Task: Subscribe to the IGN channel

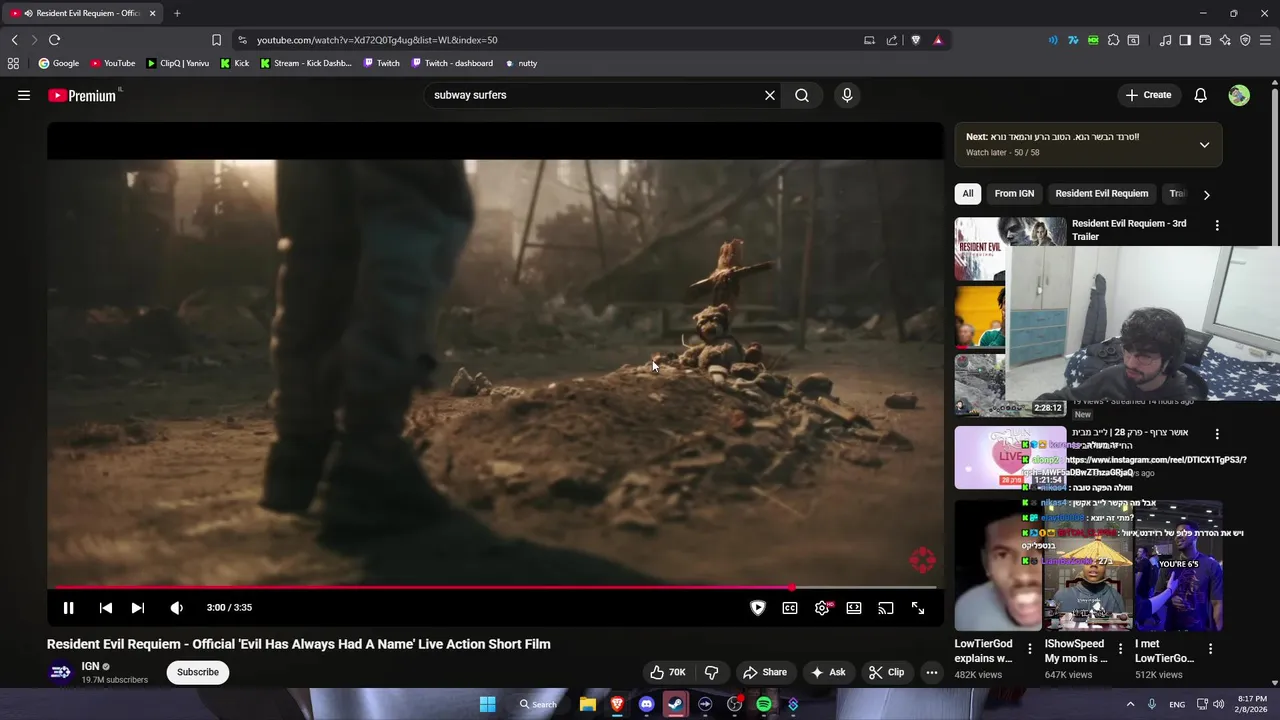Action: 198,672
